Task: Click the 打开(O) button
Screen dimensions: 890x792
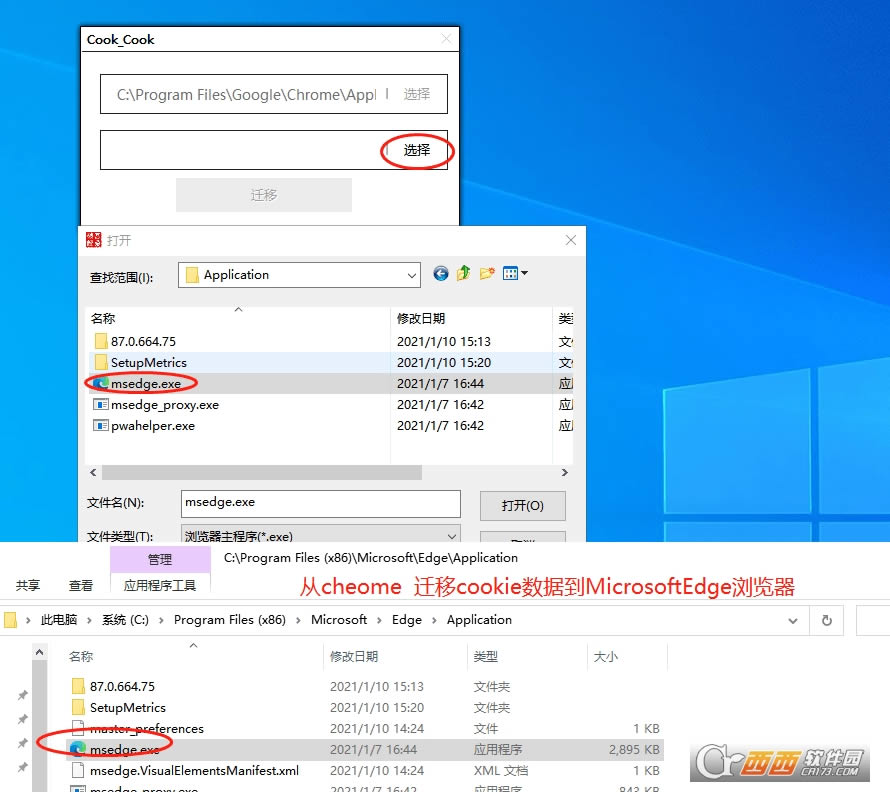Action: [x=522, y=505]
